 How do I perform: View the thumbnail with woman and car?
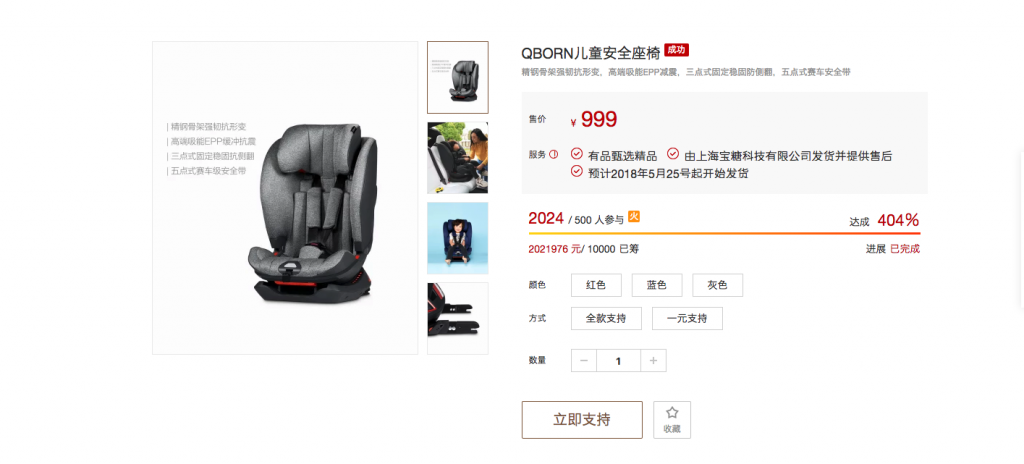pyautogui.click(x=458, y=157)
